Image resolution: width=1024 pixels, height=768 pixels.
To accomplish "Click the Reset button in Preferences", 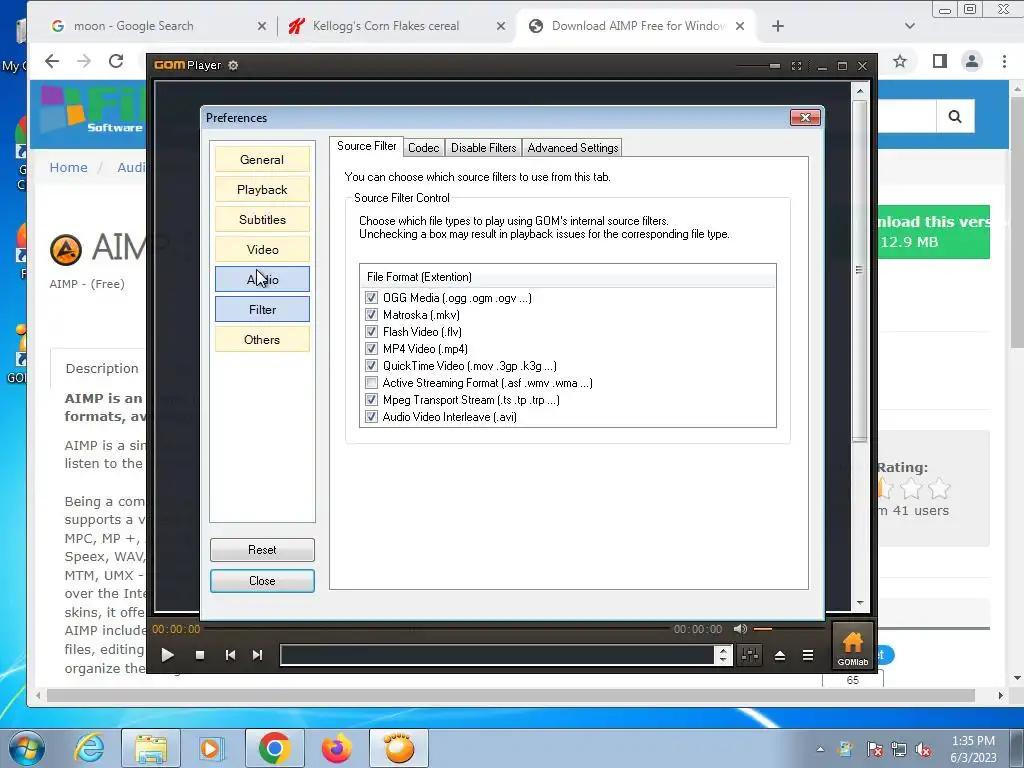I will point(262,550).
